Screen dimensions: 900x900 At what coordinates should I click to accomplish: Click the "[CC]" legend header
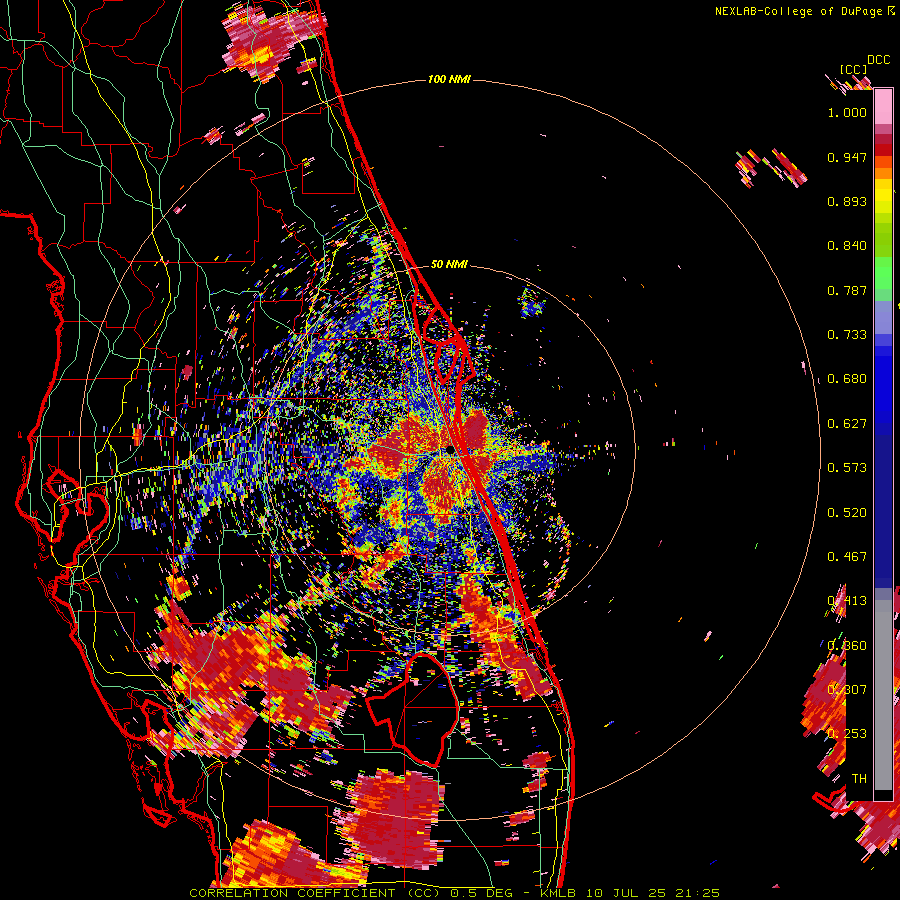853,69
